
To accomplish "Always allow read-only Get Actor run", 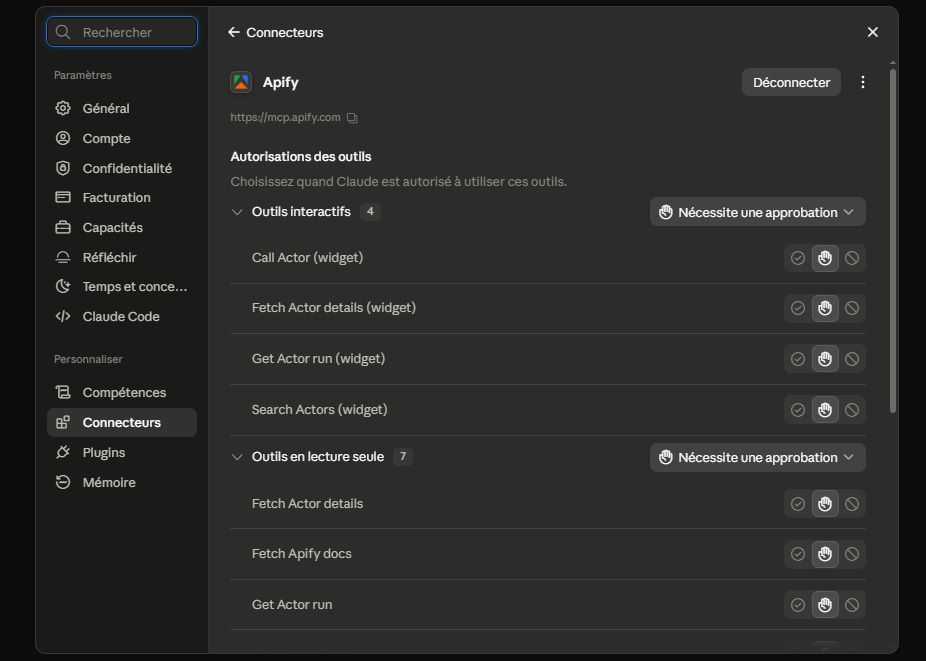I will click(x=798, y=605).
